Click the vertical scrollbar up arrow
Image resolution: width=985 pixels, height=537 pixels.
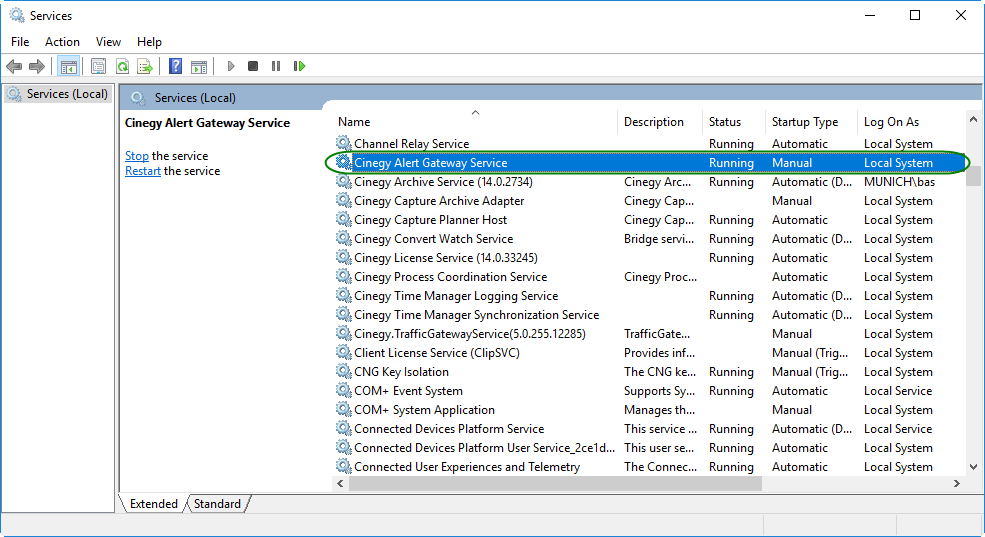pyautogui.click(x=973, y=119)
